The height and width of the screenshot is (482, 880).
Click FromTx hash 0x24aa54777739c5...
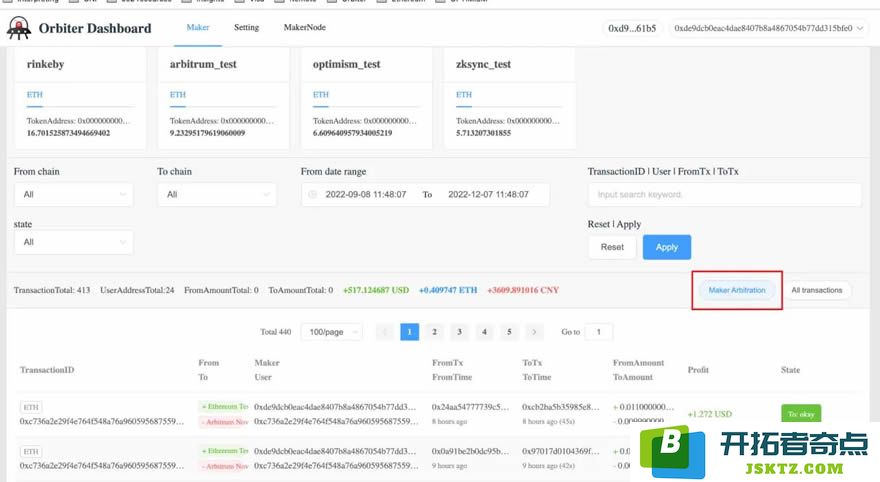pos(470,407)
